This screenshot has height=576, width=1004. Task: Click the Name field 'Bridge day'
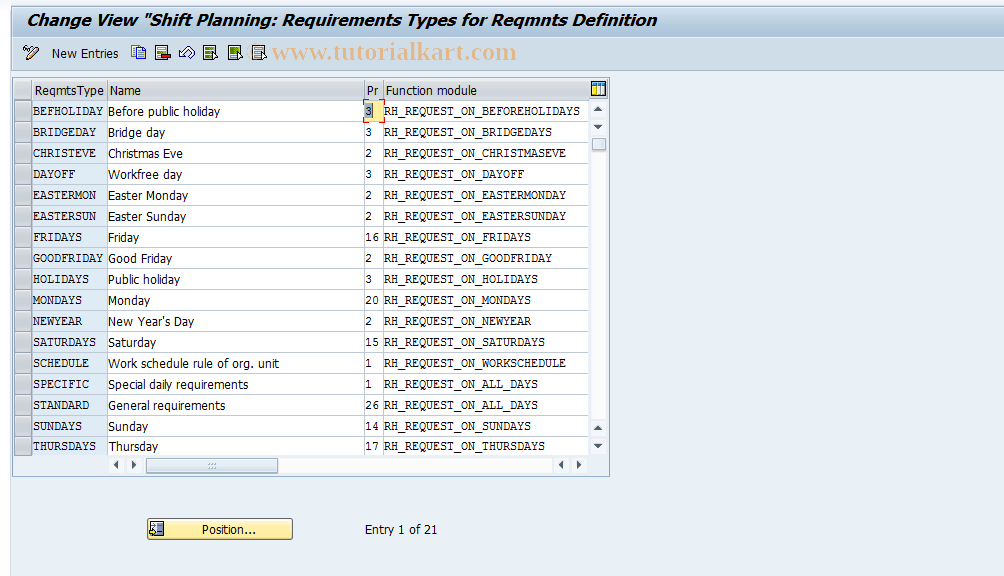click(235, 132)
